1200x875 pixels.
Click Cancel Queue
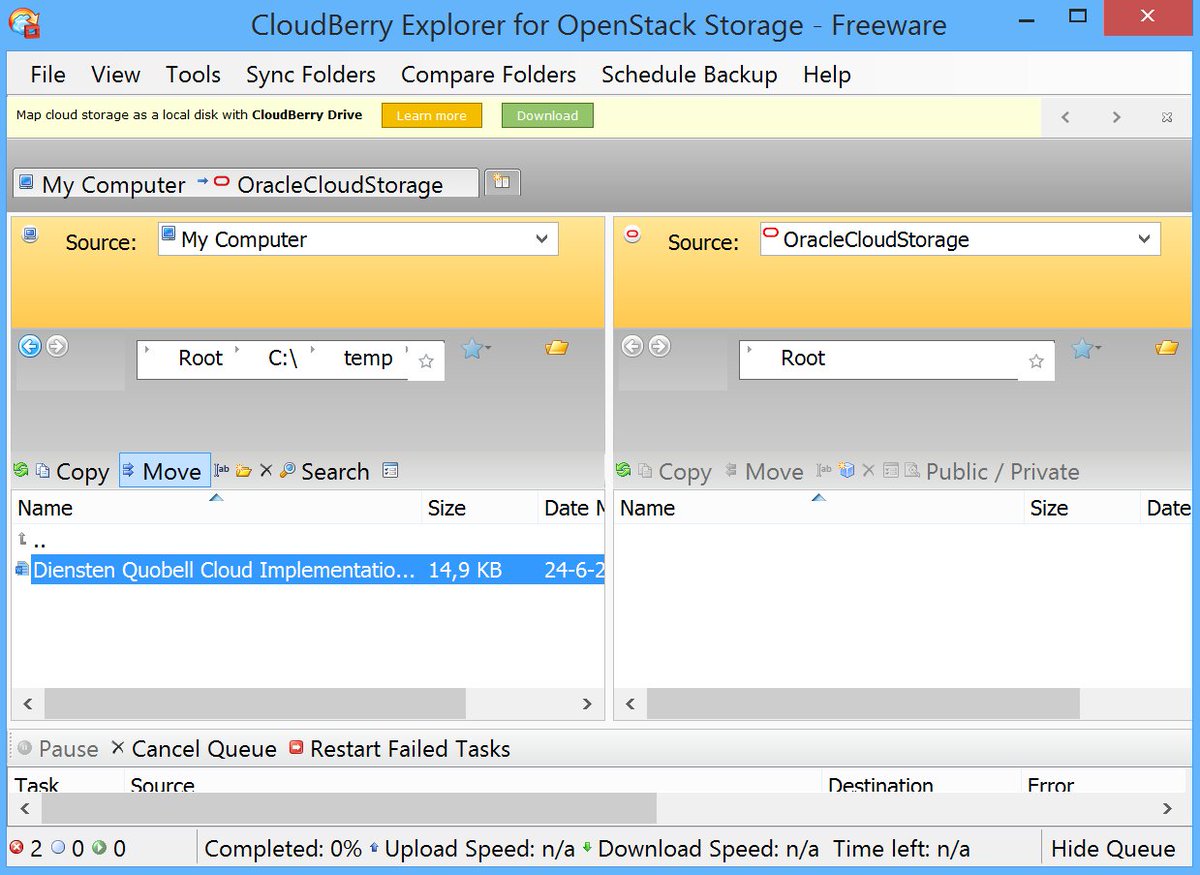pos(193,749)
